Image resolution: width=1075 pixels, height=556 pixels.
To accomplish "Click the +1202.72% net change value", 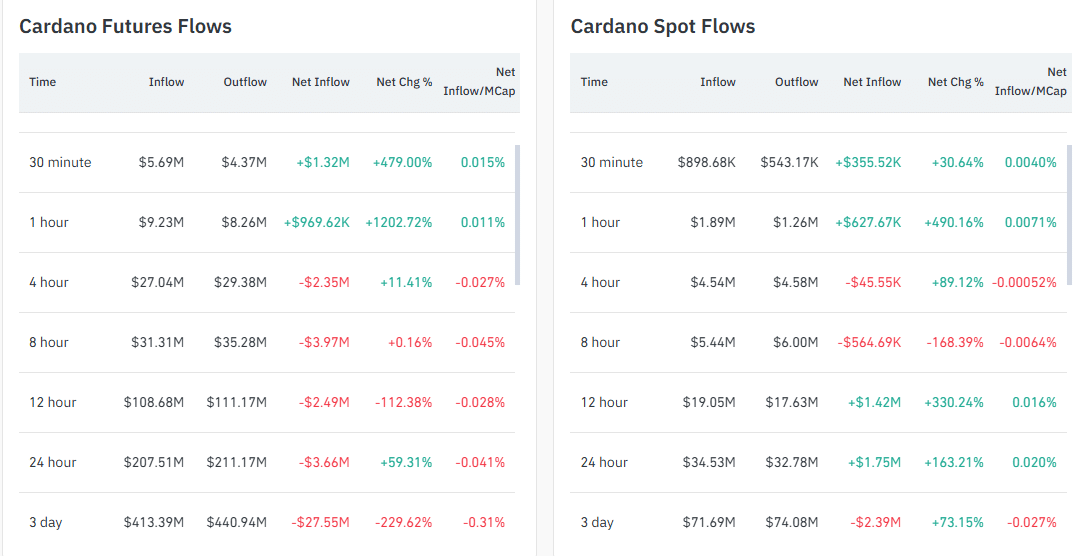I will (399, 222).
